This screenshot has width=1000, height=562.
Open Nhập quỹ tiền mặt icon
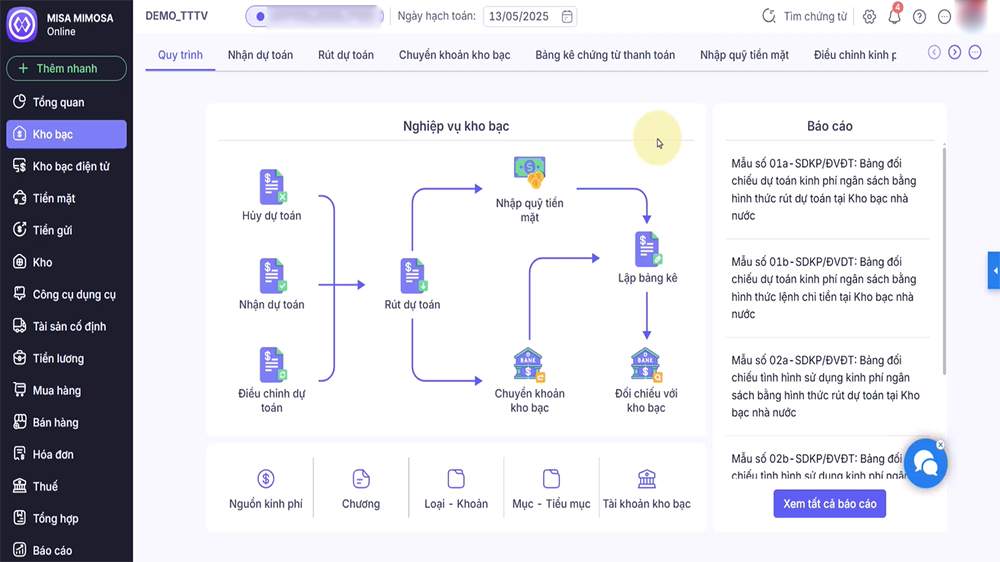[529, 173]
